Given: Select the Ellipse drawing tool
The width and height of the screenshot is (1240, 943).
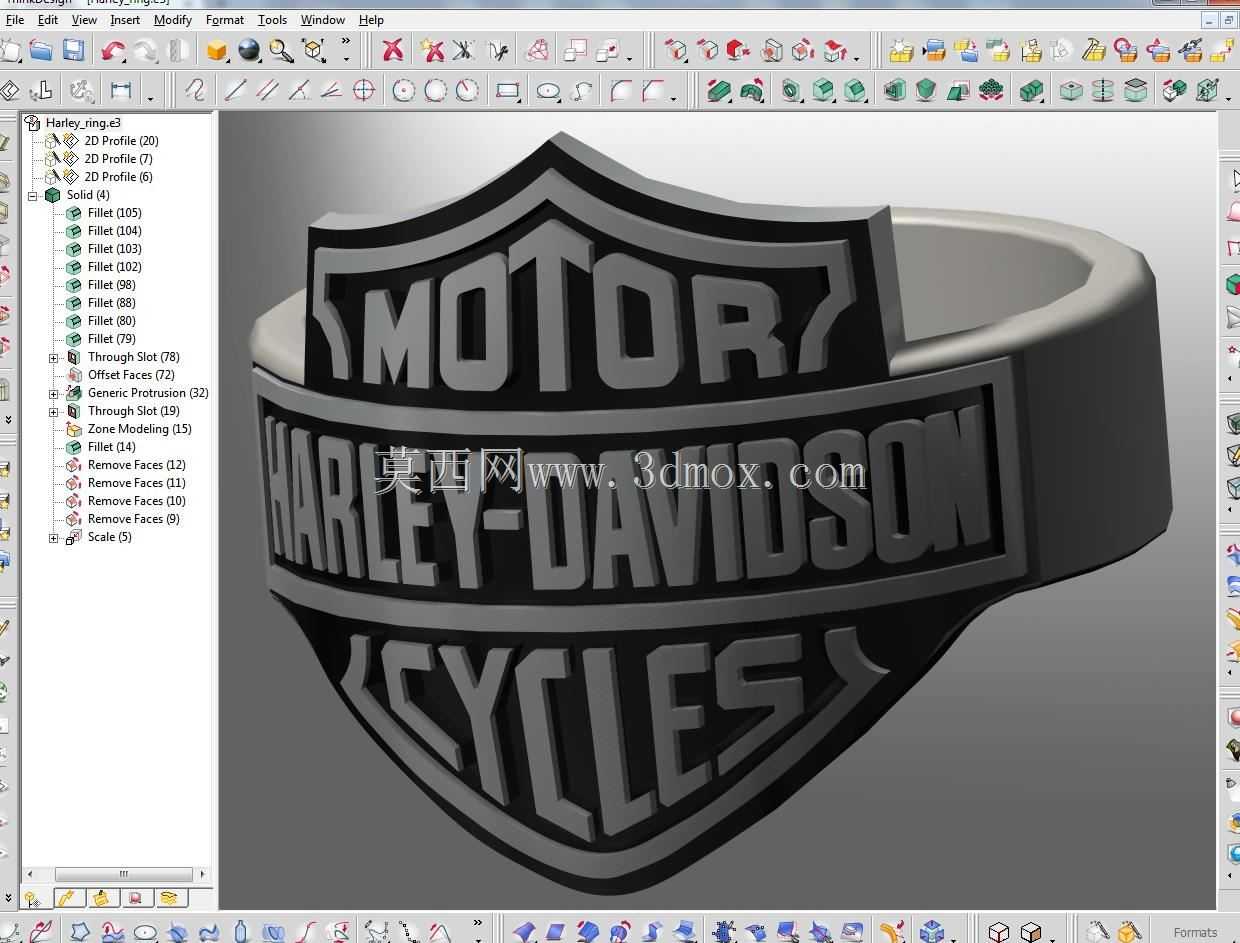Looking at the screenshot, I should coord(547,91).
